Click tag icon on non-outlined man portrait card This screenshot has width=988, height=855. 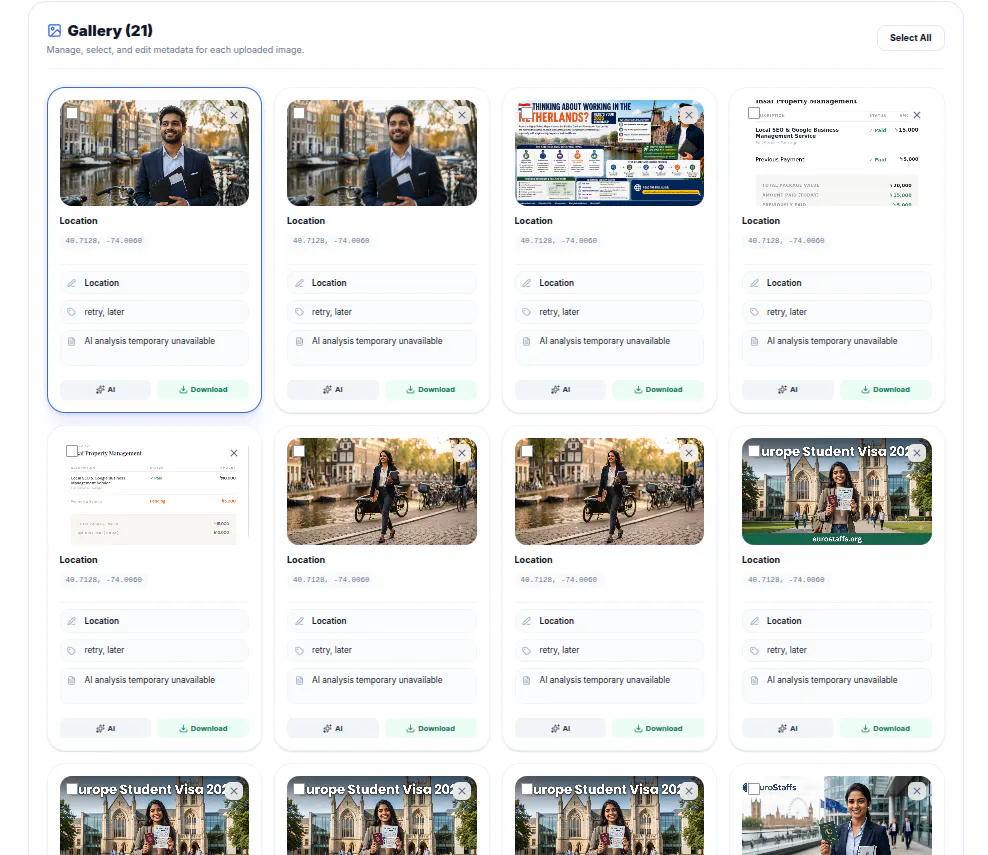click(299, 312)
